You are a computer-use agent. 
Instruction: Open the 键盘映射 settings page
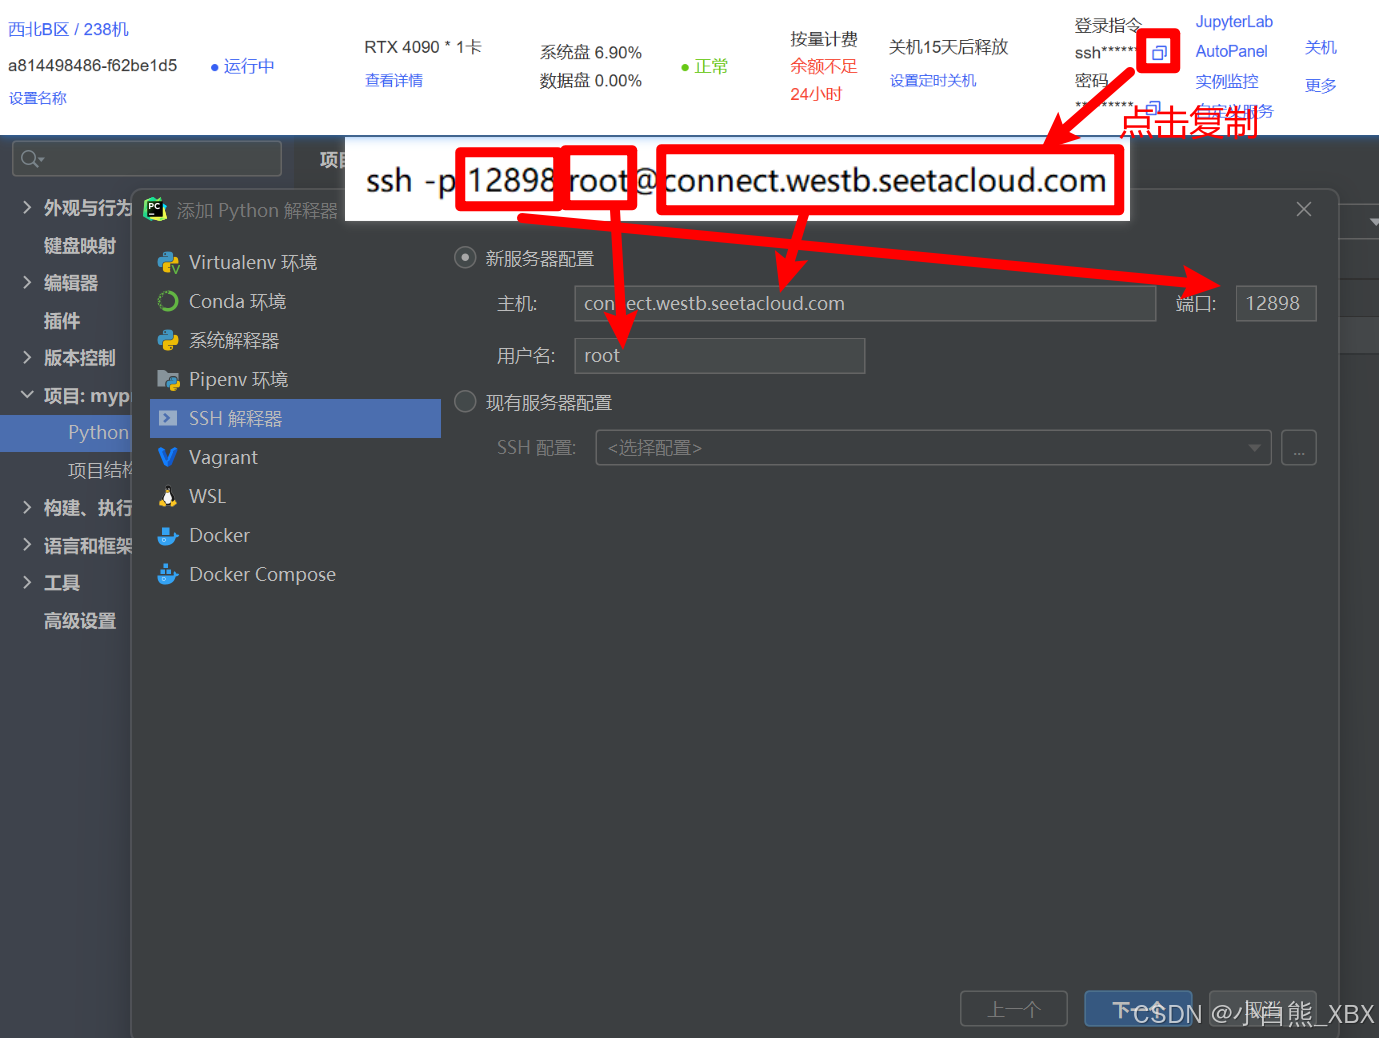(80, 246)
